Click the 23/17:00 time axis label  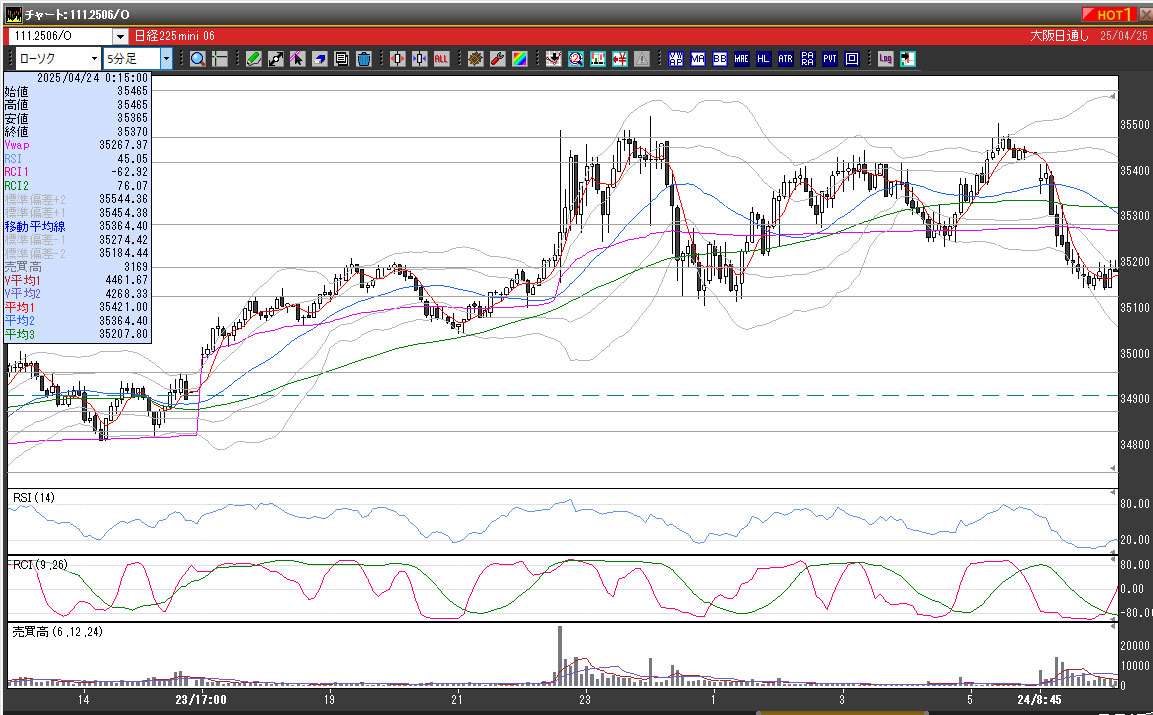tap(201, 700)
